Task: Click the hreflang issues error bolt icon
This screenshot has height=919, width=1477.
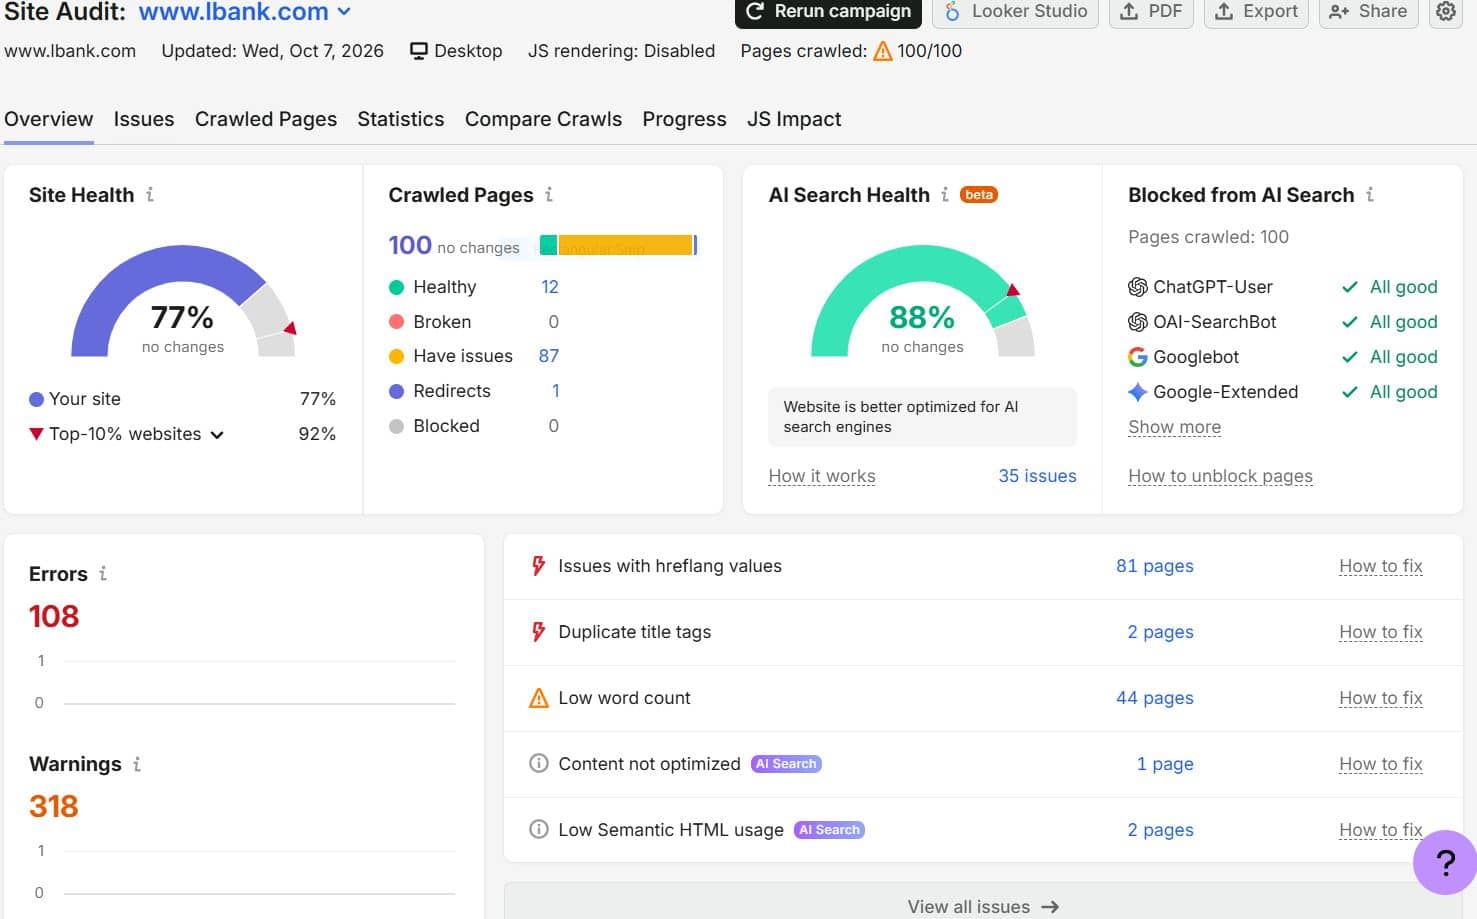Action: tap(539, 566)
